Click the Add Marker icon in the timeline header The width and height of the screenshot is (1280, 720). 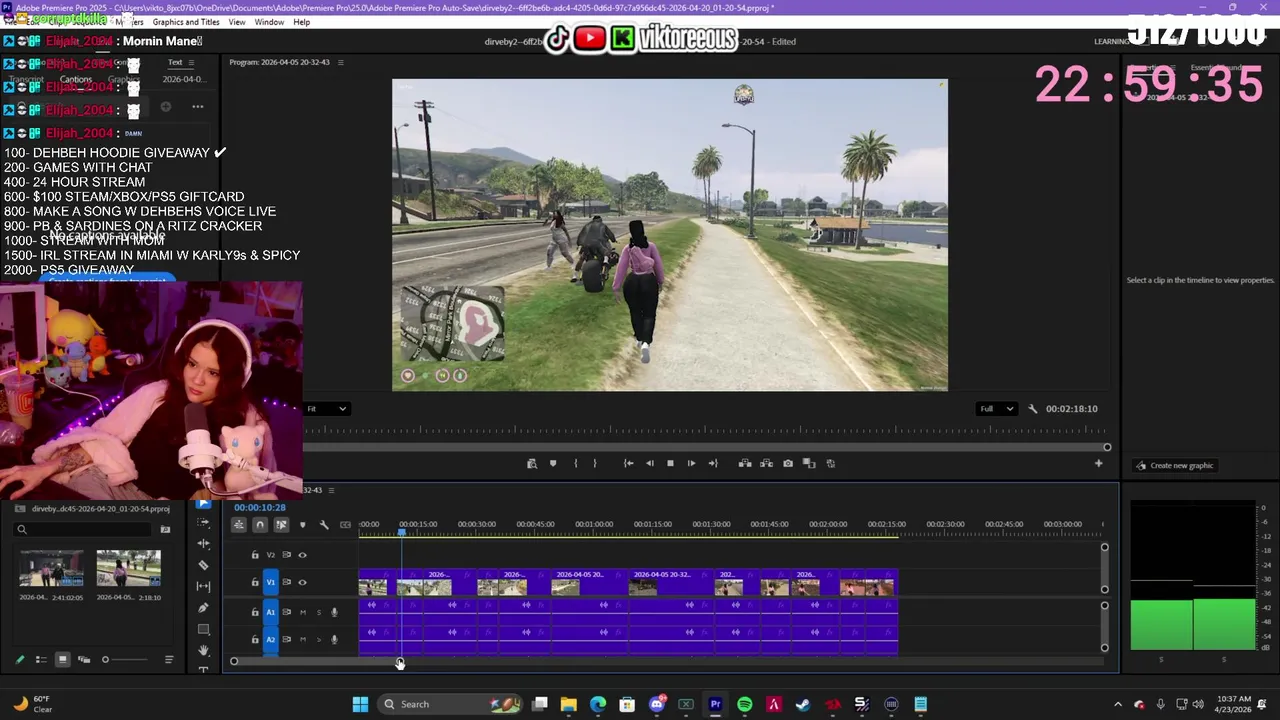pos(302,524)
